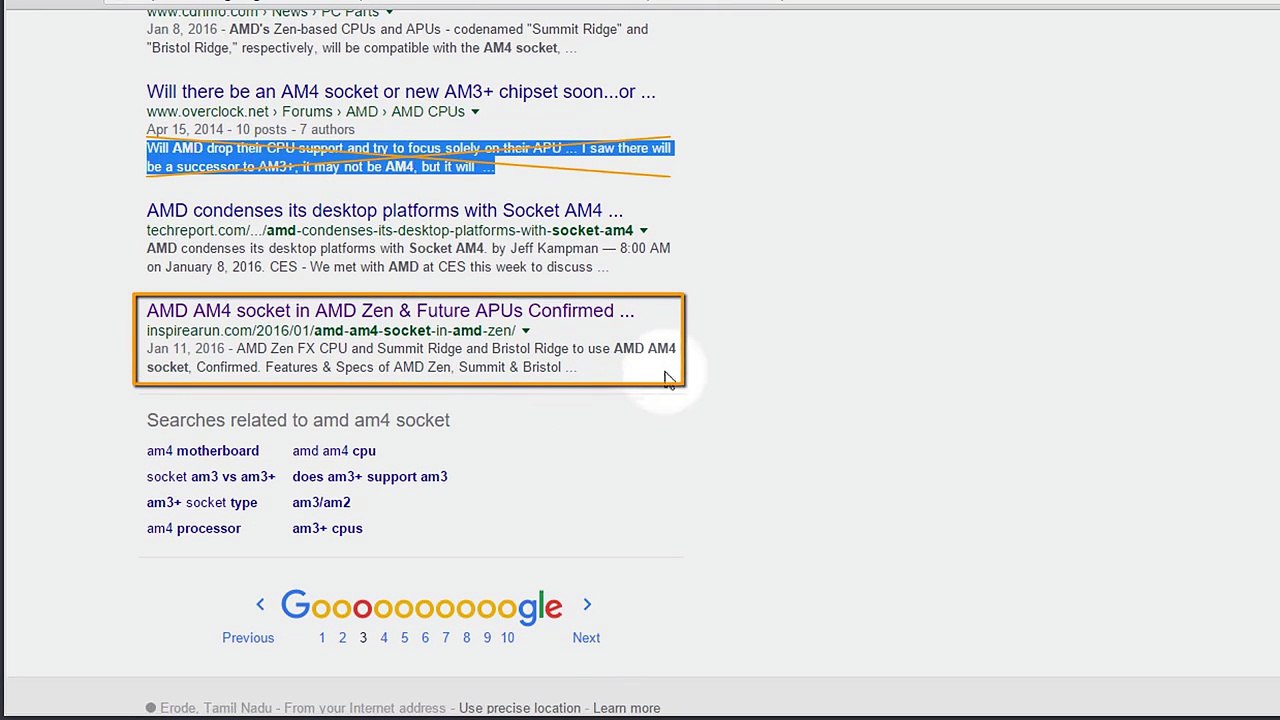Image resolution: width=1280 pixels, height=720 pixels.
Task: Open location "Learn more" link
Action: tap(626, 708)
